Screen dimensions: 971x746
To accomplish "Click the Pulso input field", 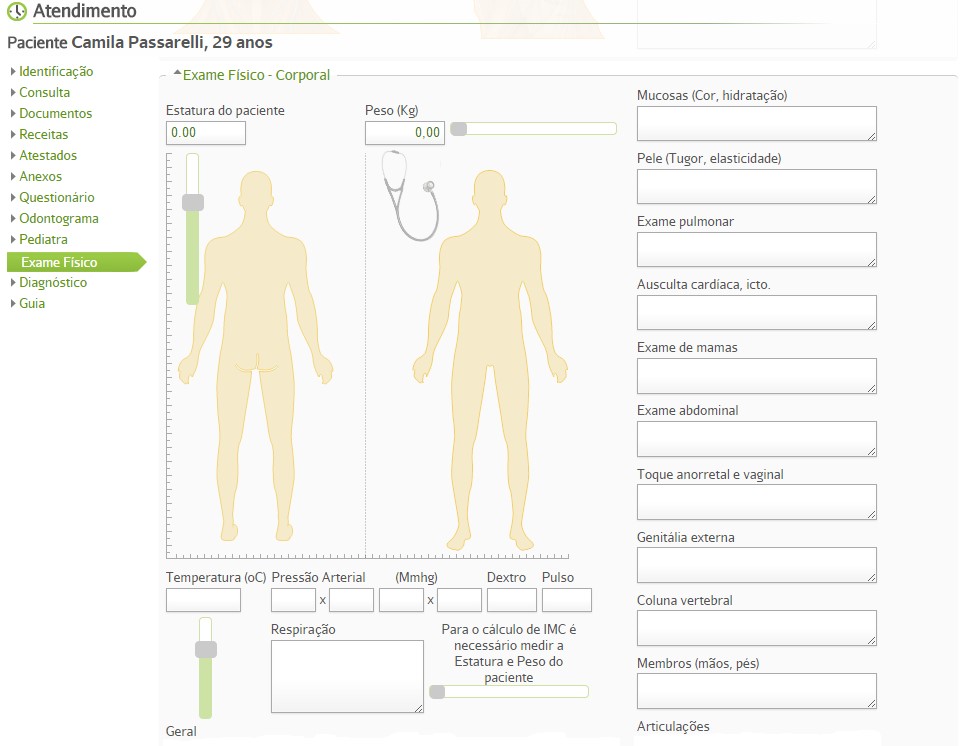I will (x=567, y=600).
